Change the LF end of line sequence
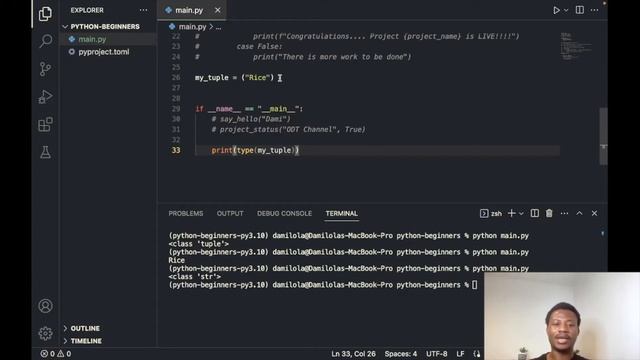 460,354
